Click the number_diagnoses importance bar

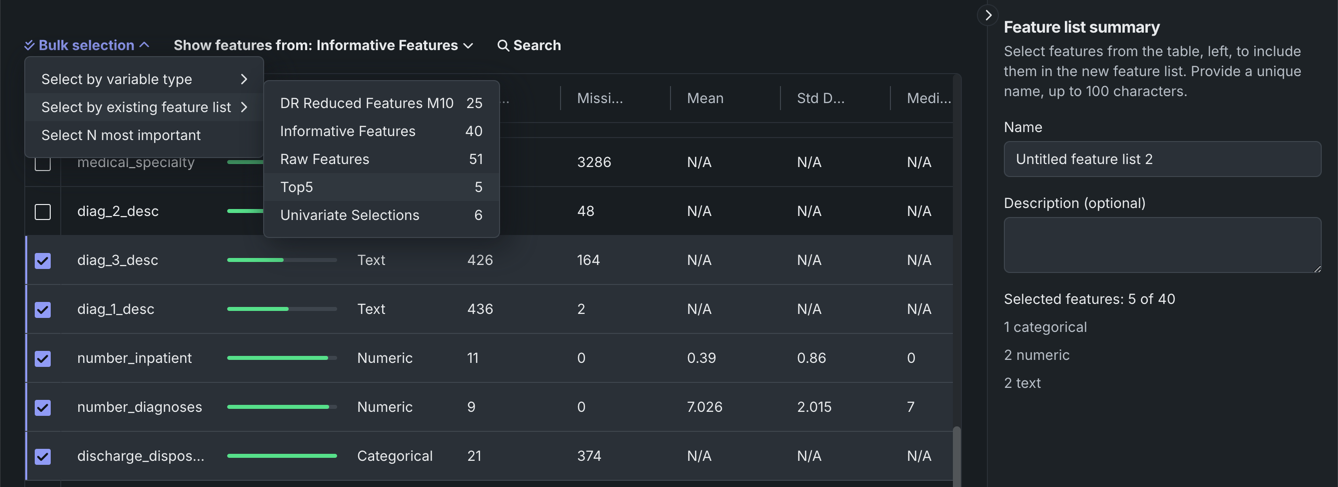[x=281, y=407]
